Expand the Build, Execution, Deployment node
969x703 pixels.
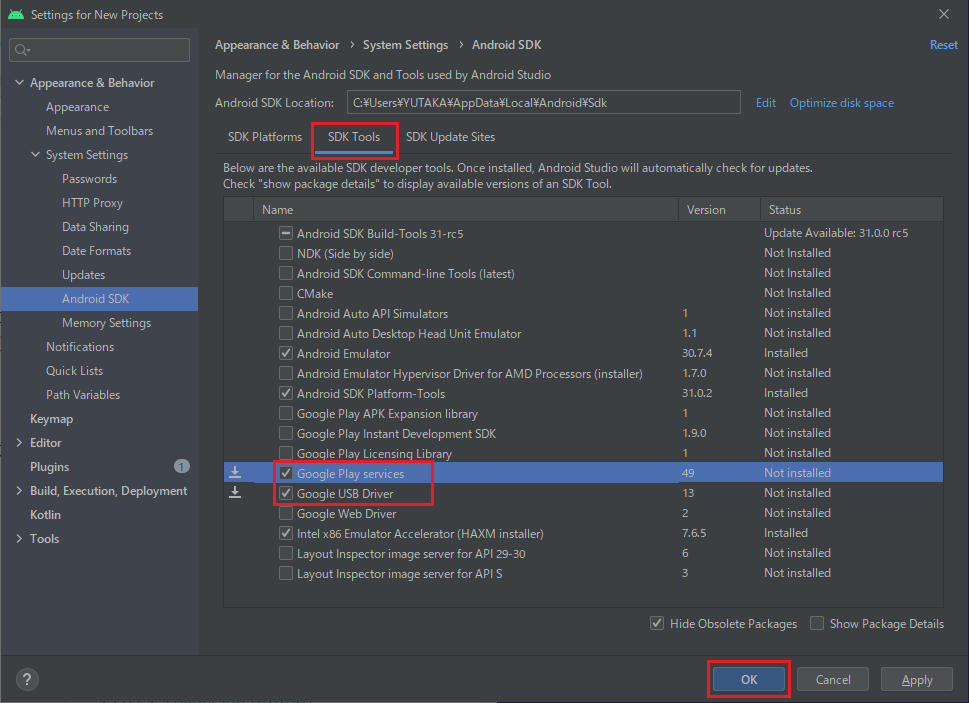19,490
